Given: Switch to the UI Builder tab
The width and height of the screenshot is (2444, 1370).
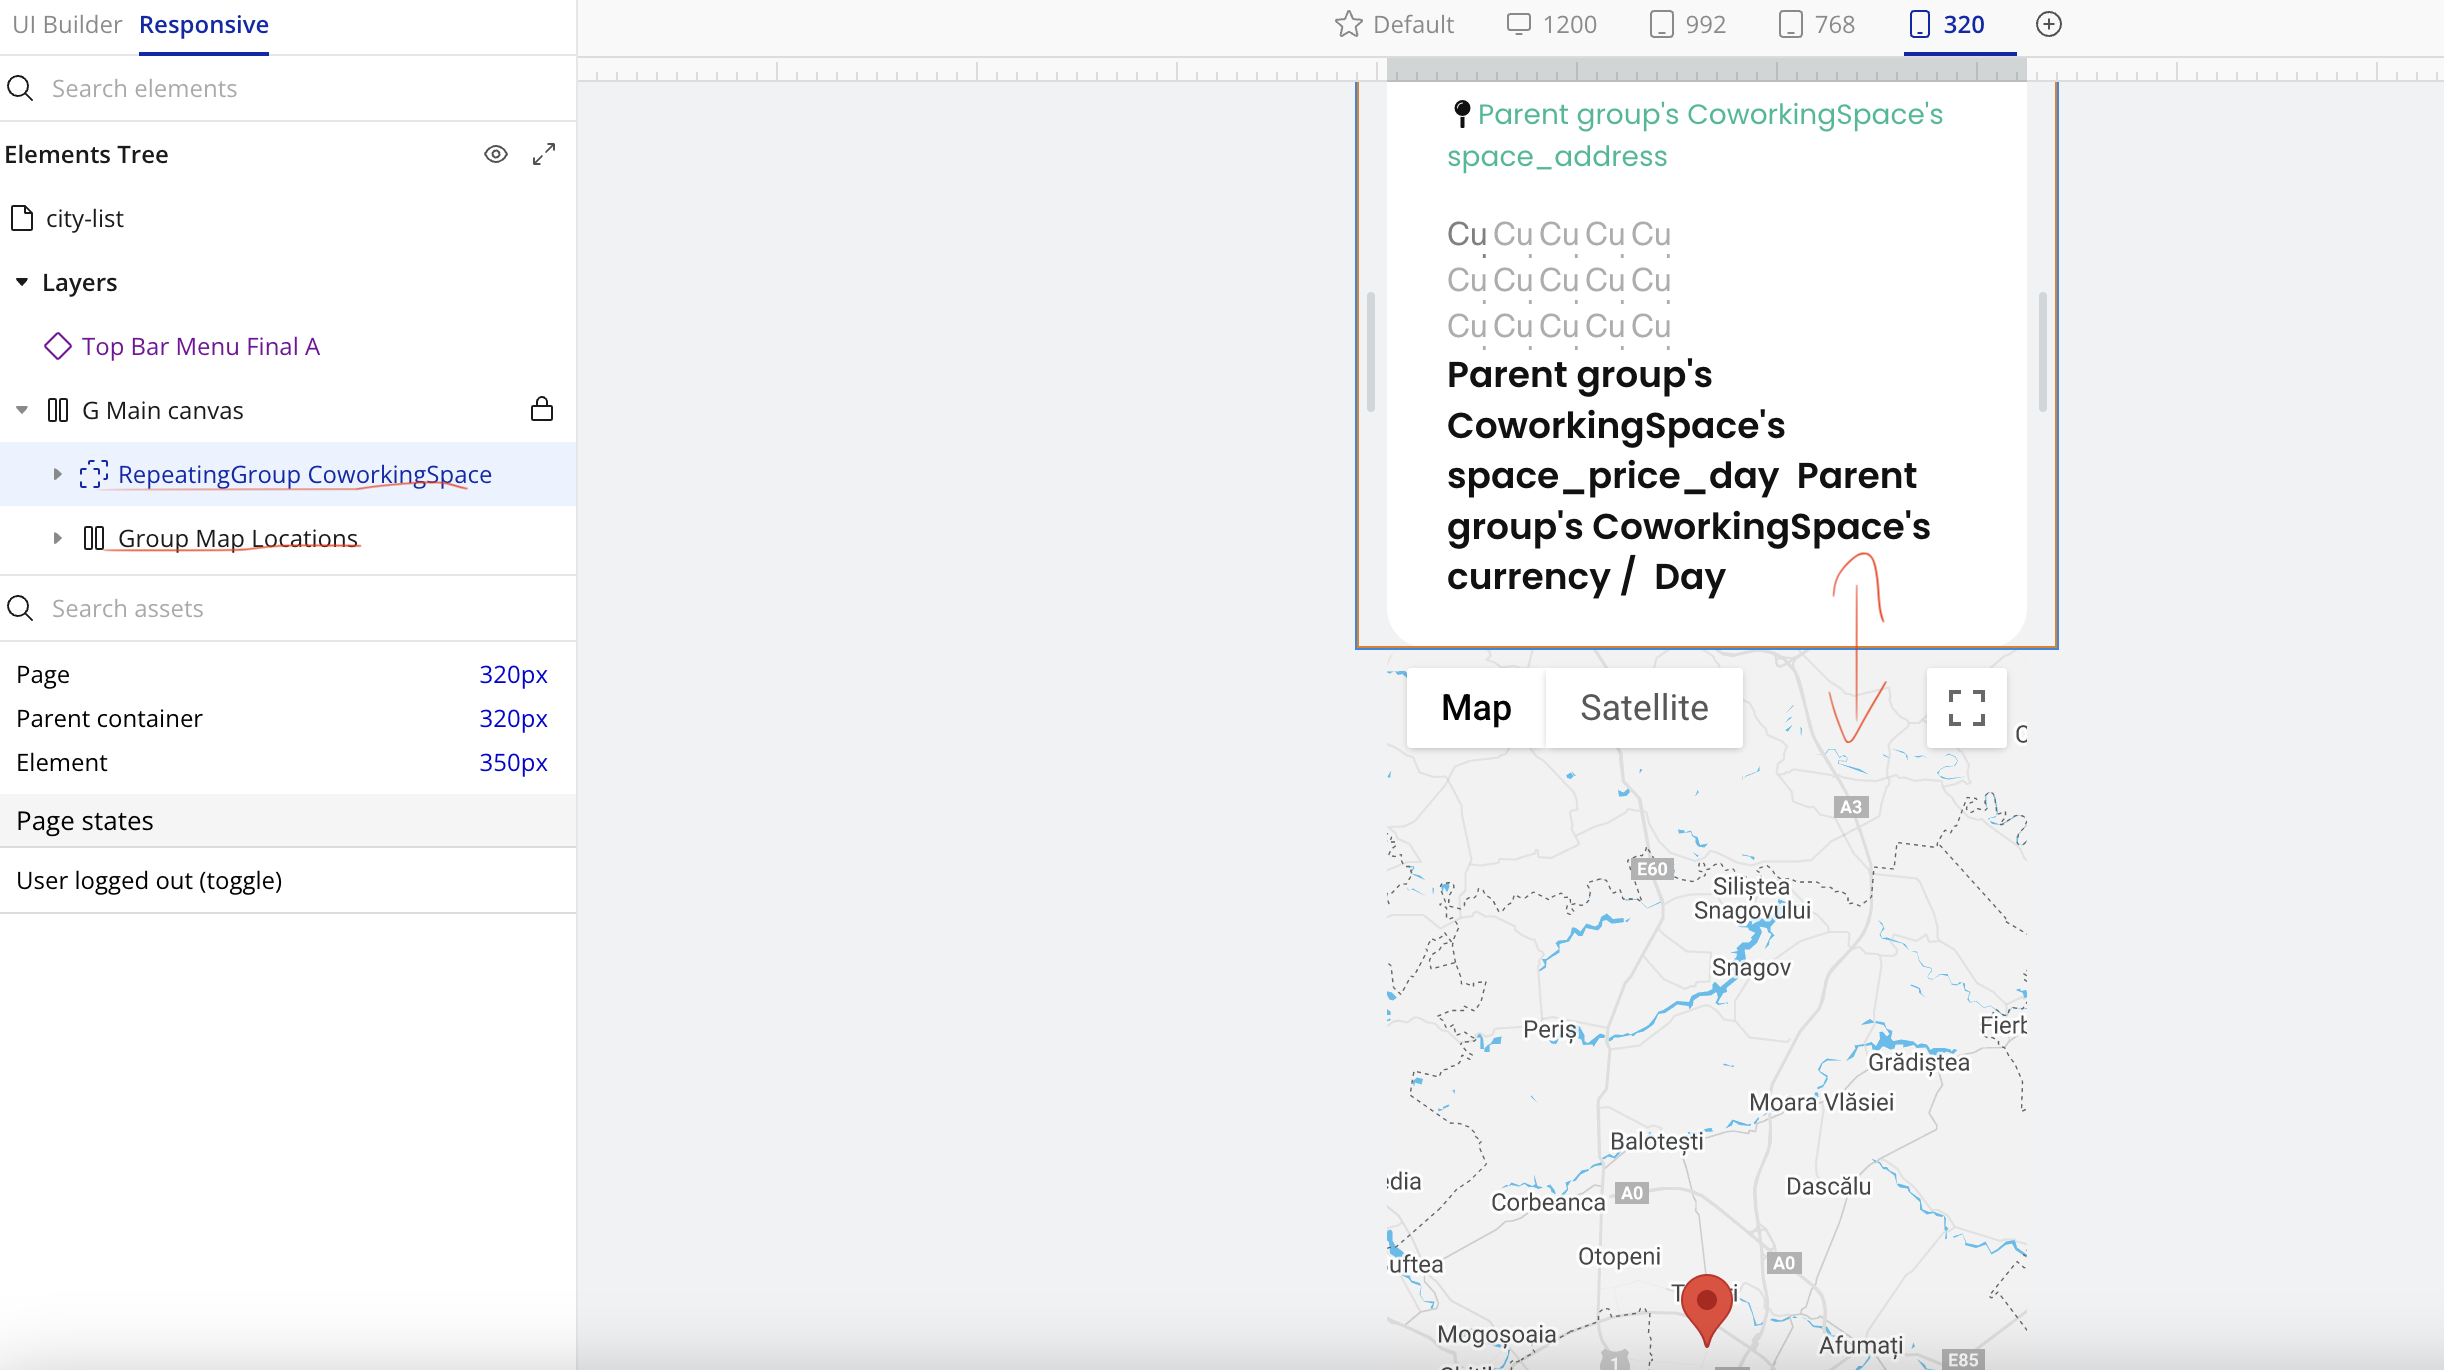Looking at the screenshot, I should [66, 24].
